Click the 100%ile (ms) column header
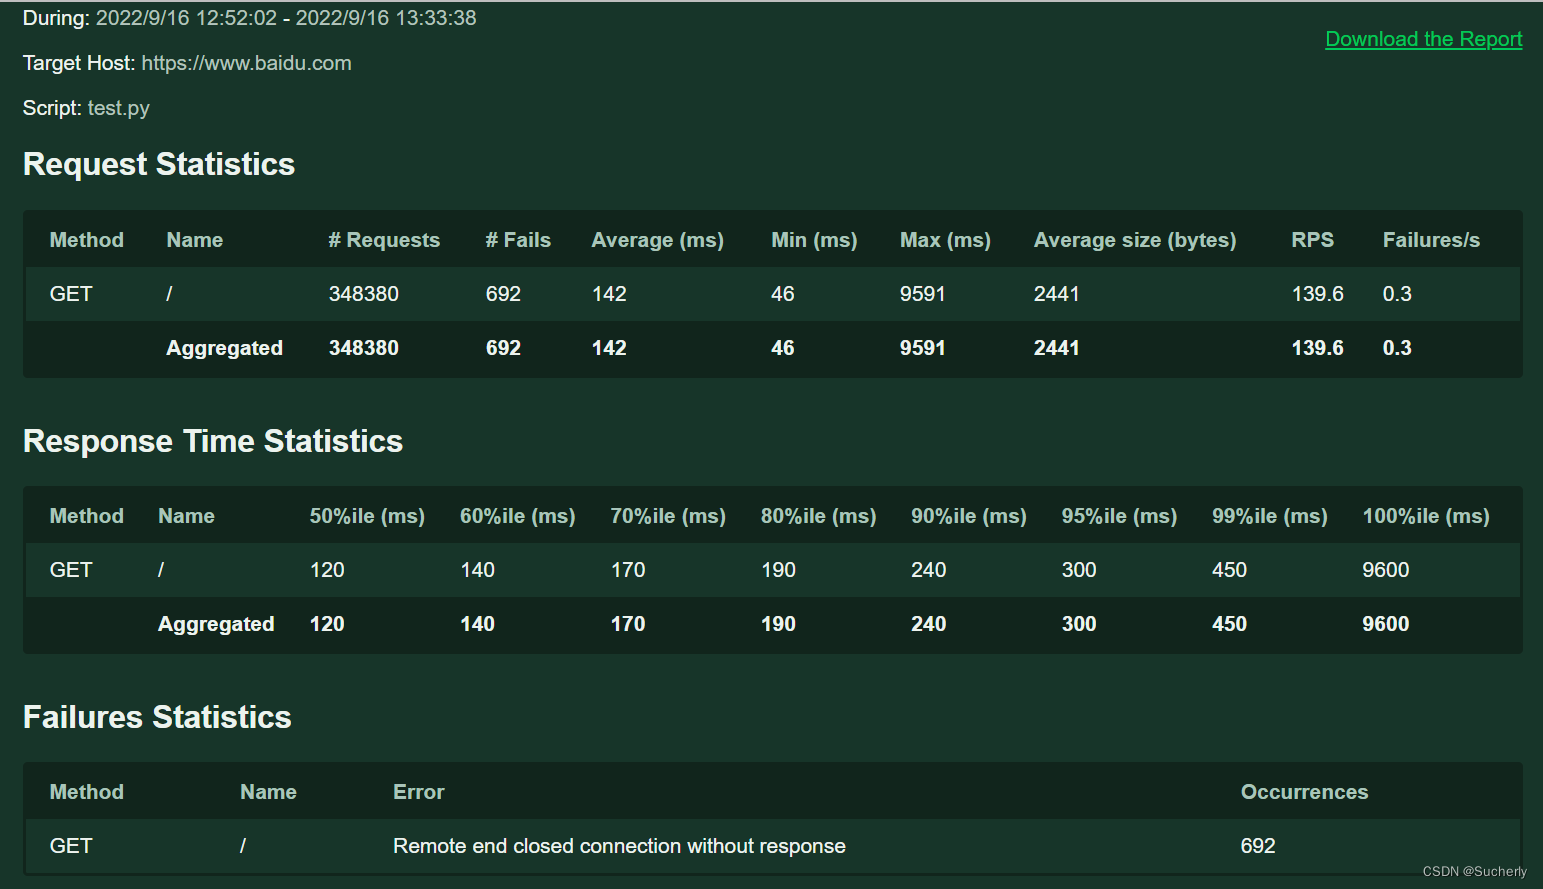 (x=1425, y=516)
